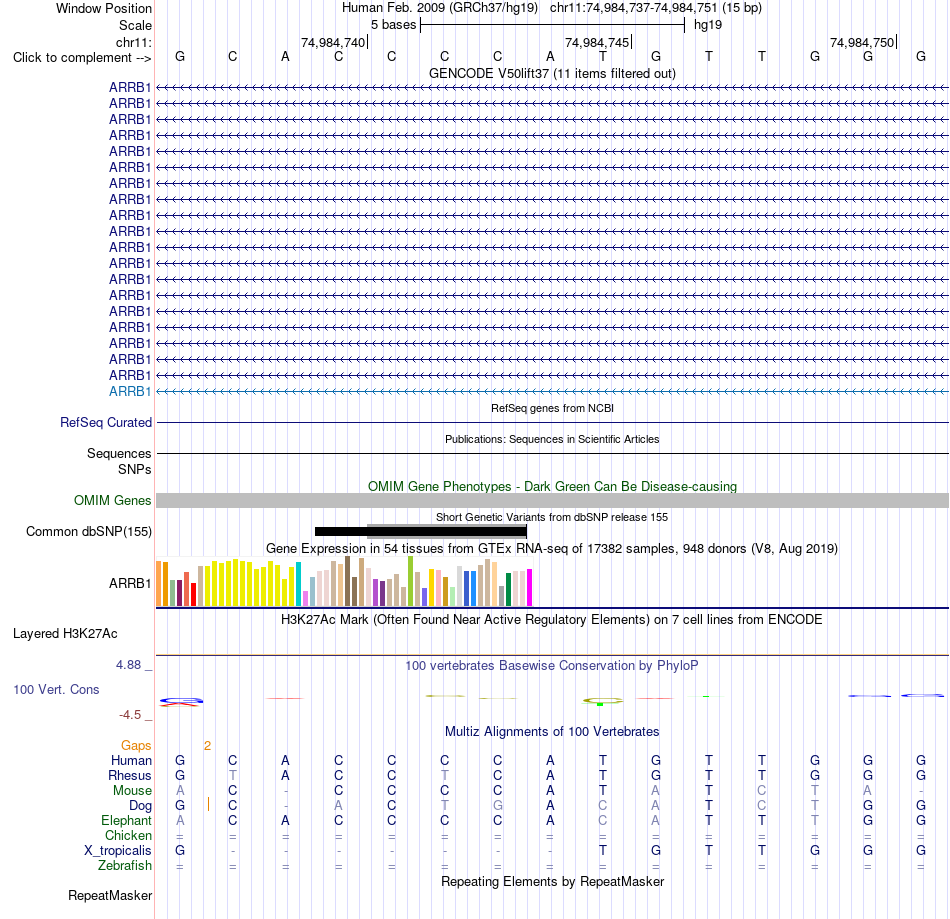Viewport: 950px width, 919px height.
Task: Click the -4.5 lower scale value
Action: click(x=130, y=715)
